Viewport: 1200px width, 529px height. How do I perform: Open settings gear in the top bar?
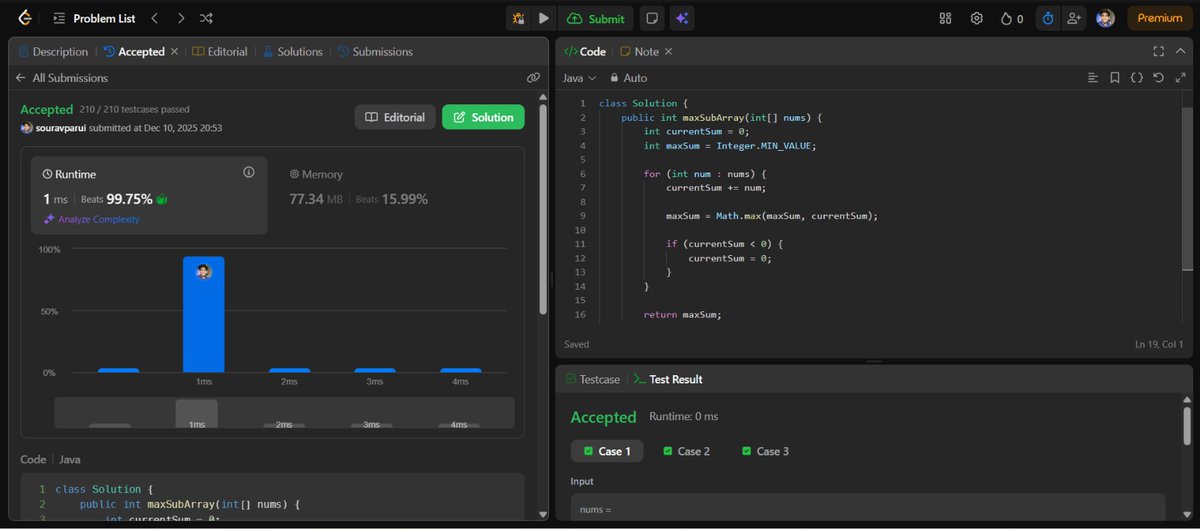pos(977,18)
